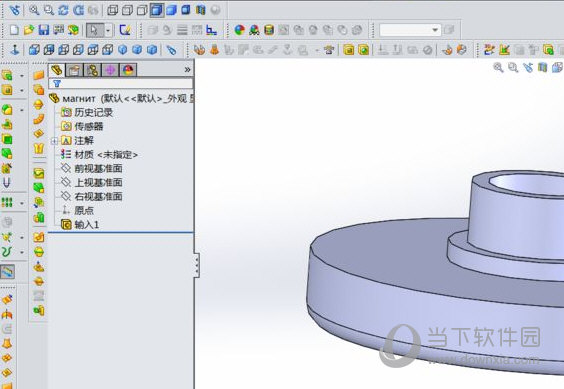
Task: Click the panel splitter collapse handle
Action: click(197, 265)
